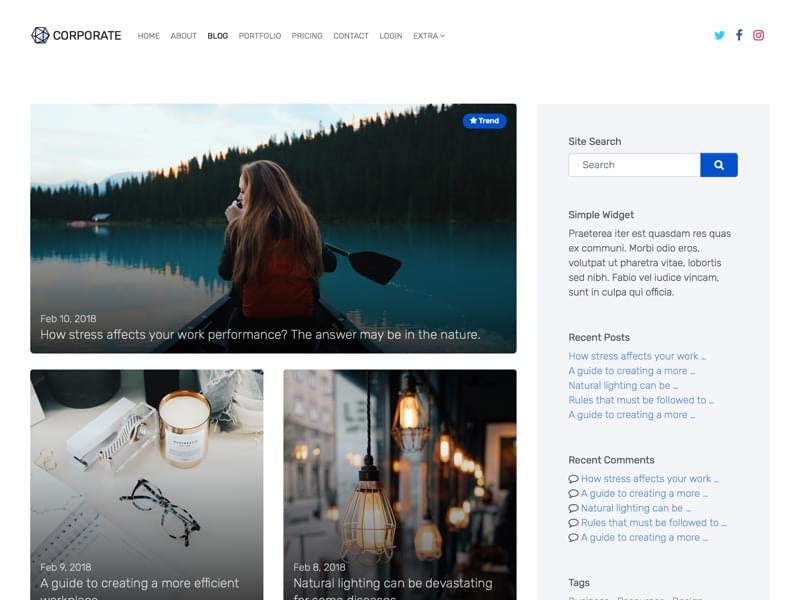Click comment bubble beside 'How stress affects your work'
This screenshot has width=800, height=600.
[573, 479]
